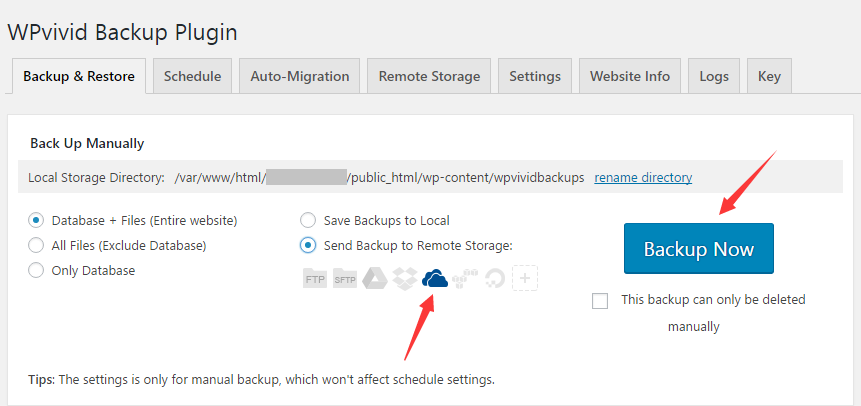Pick the blue OneDrive cloud icon
This screenshot has width=861, height=406.
coord(435,279)
